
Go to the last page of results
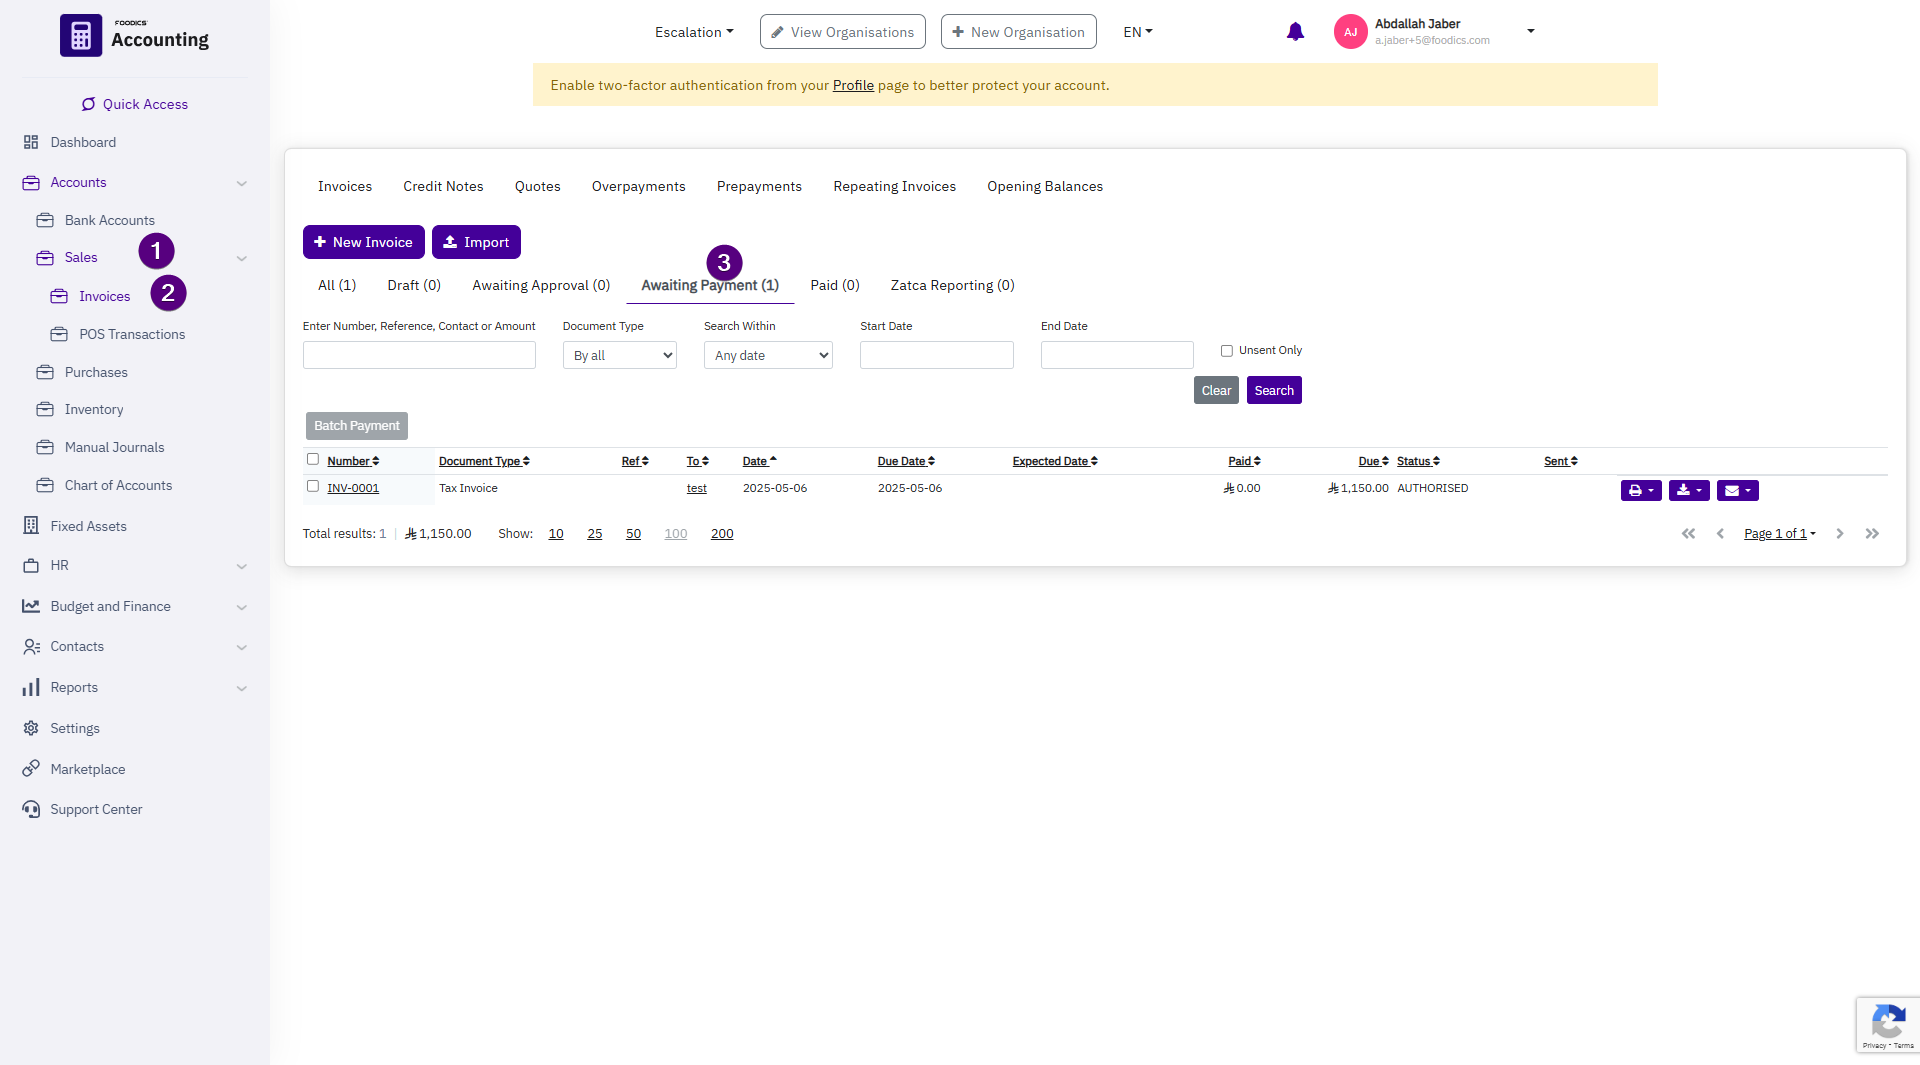(1872, 534)
